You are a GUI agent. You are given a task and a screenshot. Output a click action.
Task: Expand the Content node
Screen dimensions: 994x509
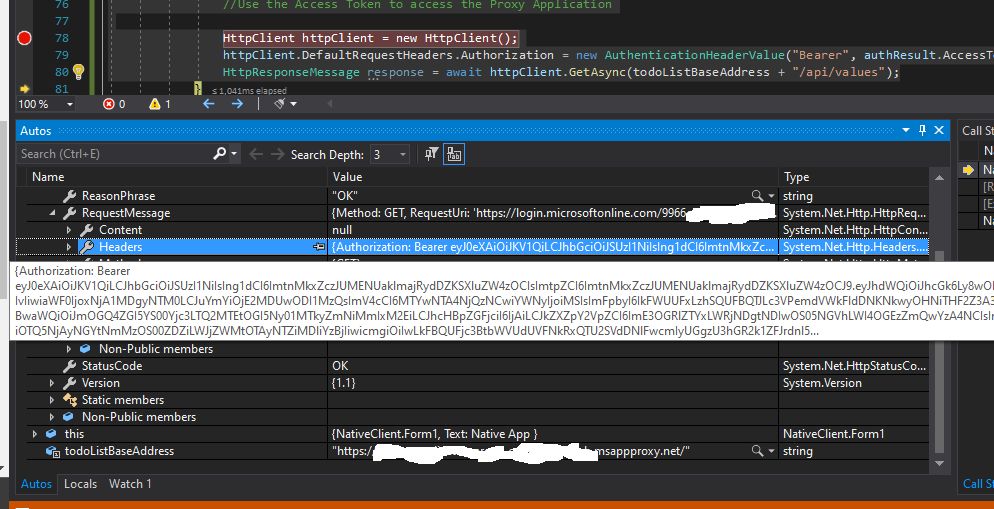[x=69, y=230]
